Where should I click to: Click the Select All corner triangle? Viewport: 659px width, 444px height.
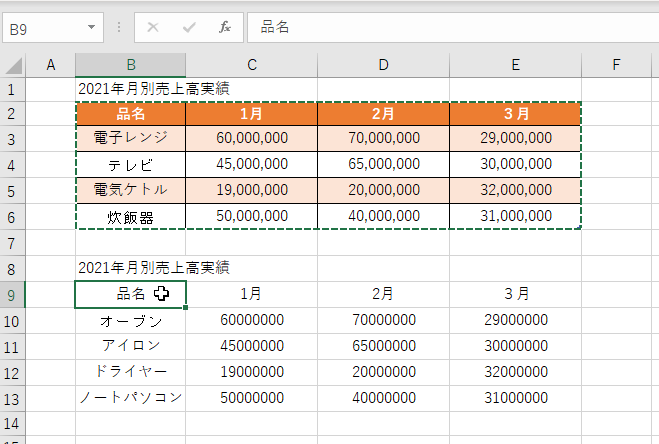[12, 66]
